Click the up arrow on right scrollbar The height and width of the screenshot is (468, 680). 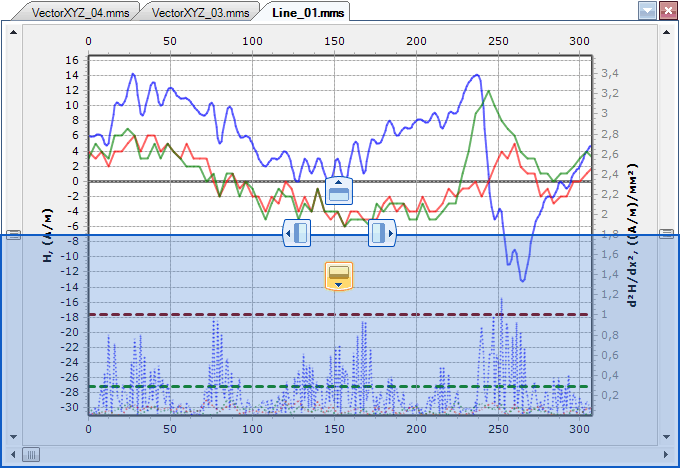[665, 31]
